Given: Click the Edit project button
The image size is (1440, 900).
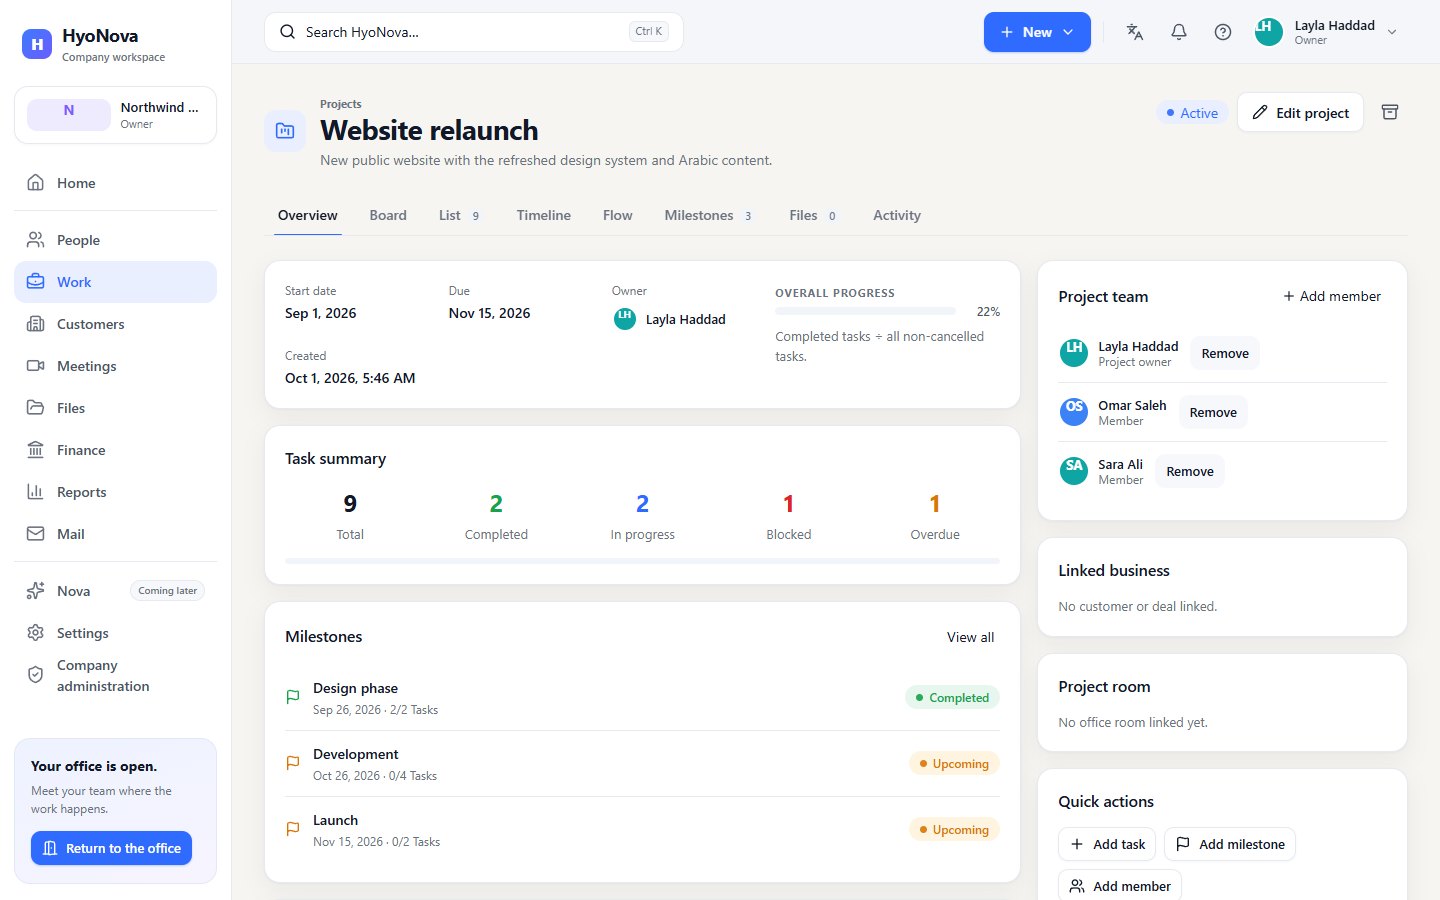Looking at the screenshot, I should tap(1300, 112).
